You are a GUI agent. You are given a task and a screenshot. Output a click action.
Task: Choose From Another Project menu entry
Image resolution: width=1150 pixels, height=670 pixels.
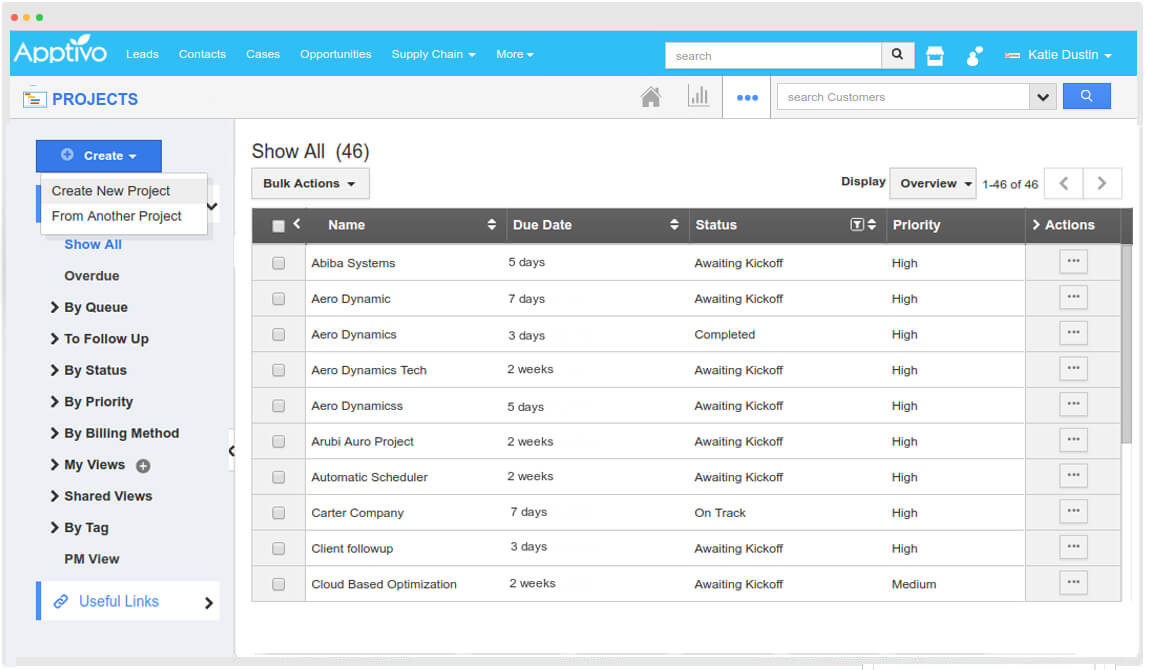click(x=117, y=216)
